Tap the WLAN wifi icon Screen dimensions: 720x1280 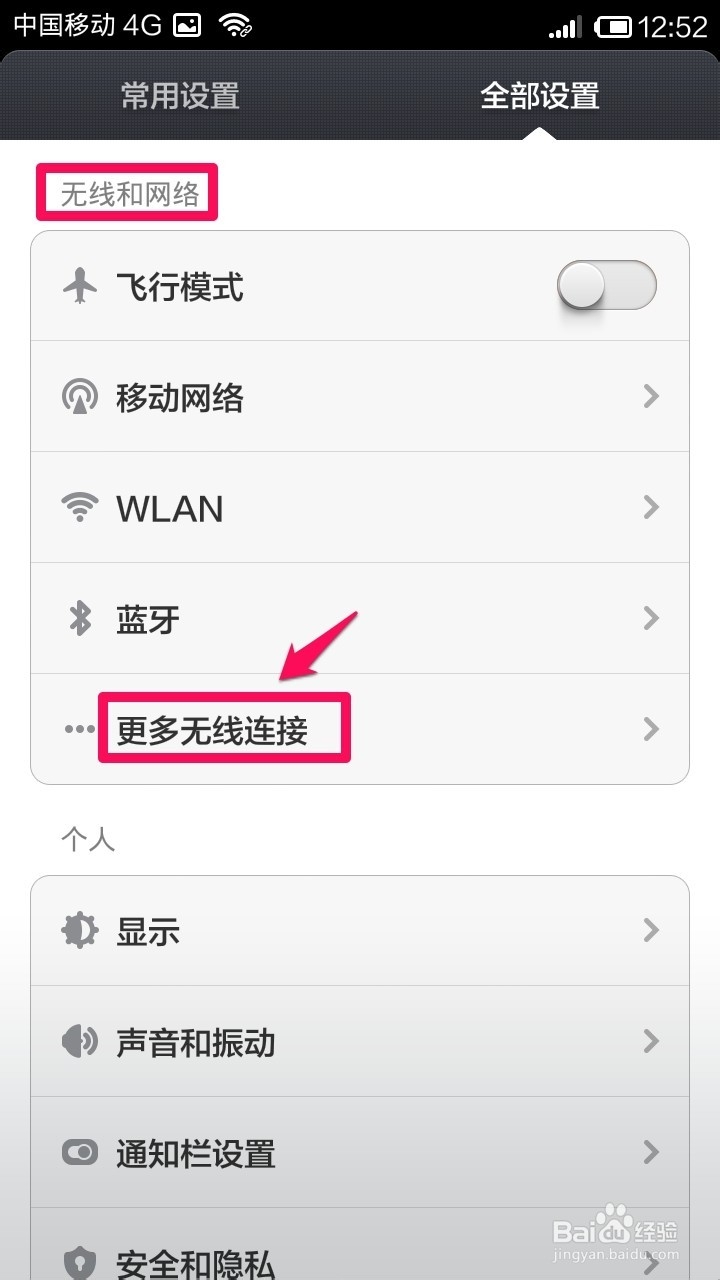80,509
